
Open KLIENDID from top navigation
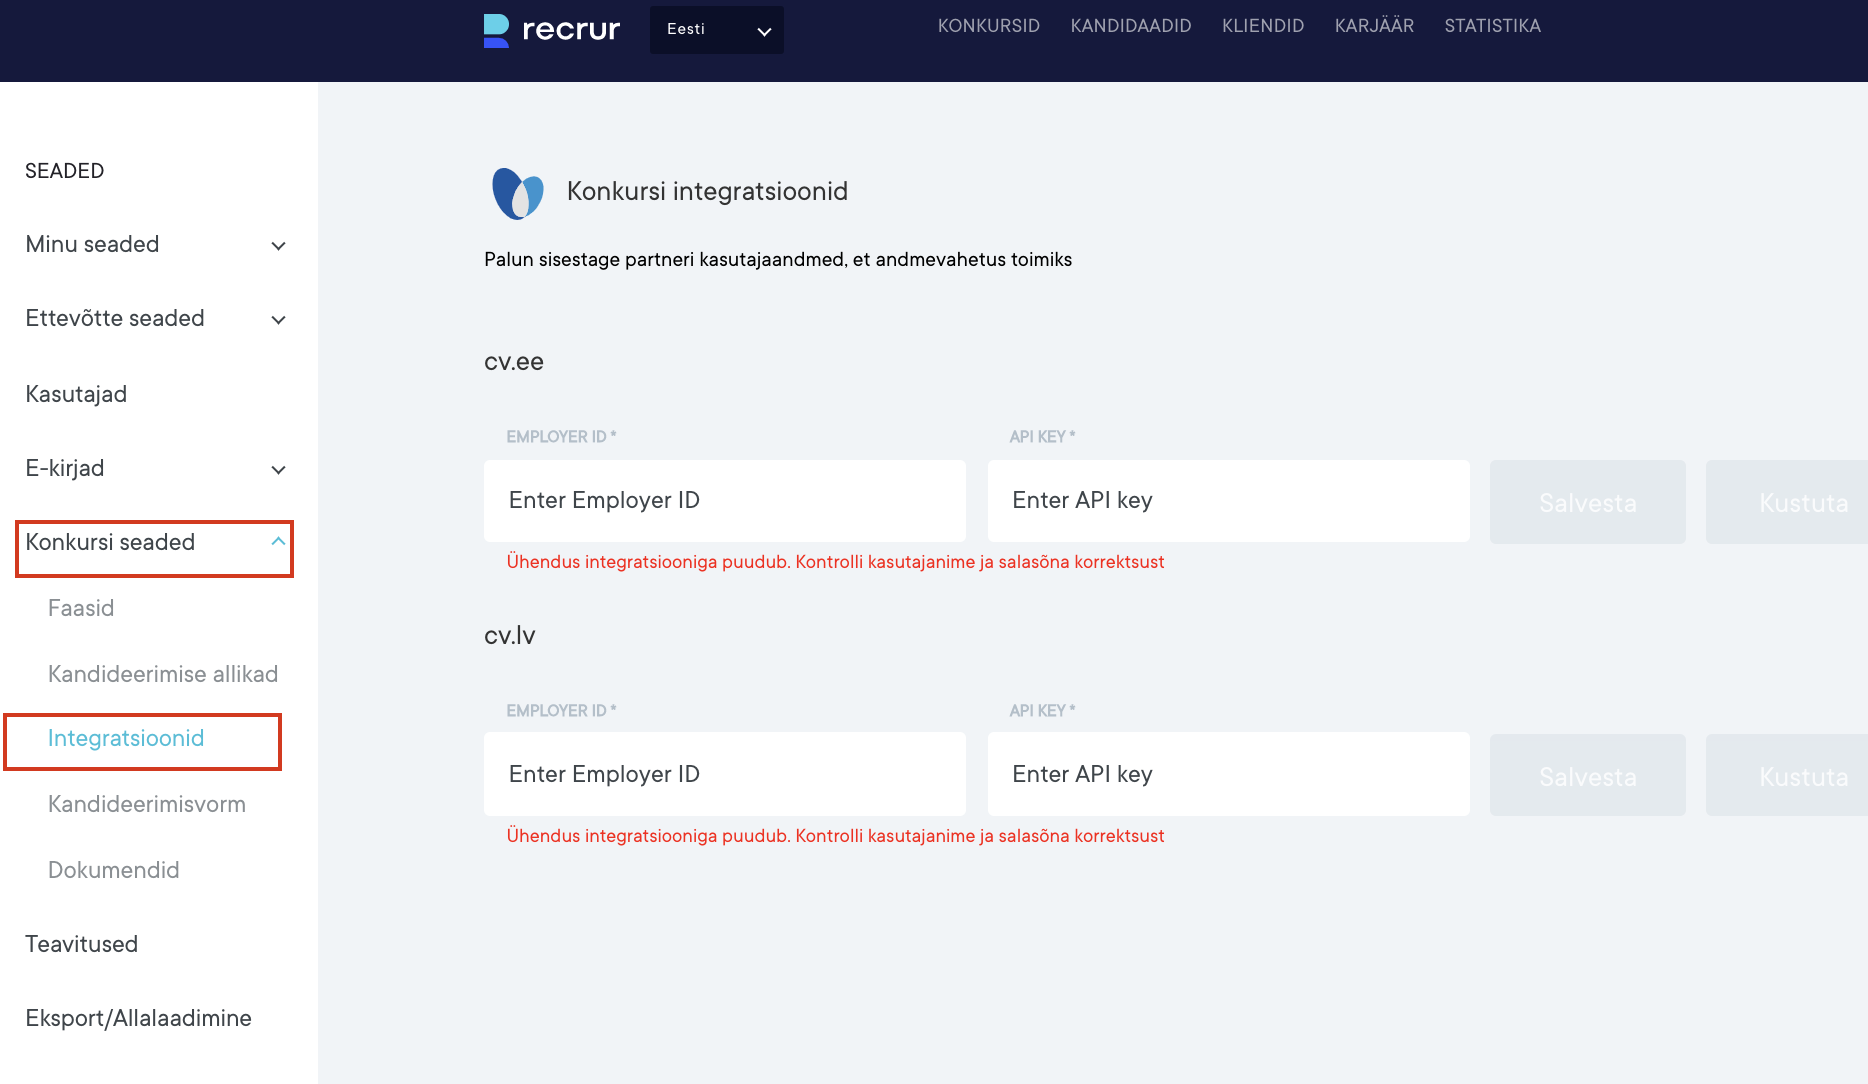pos(1262,26)
